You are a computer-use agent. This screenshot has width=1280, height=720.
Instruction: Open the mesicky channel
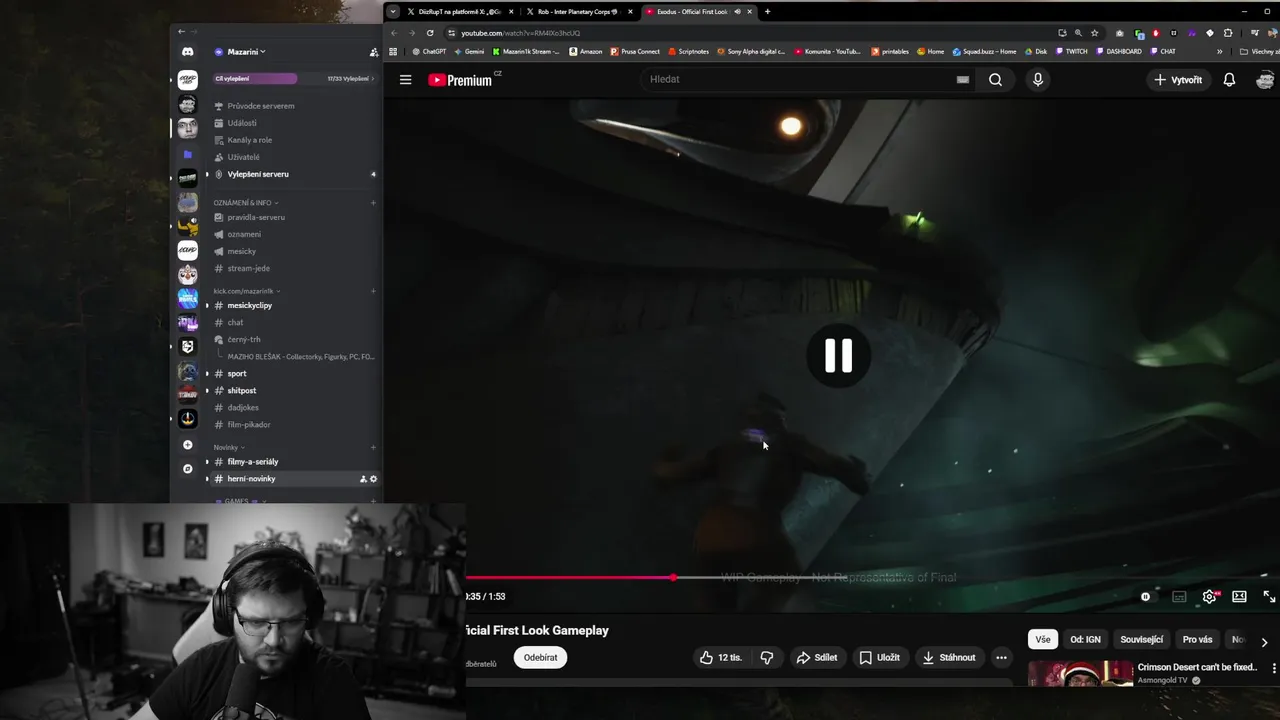click(241, 251)
